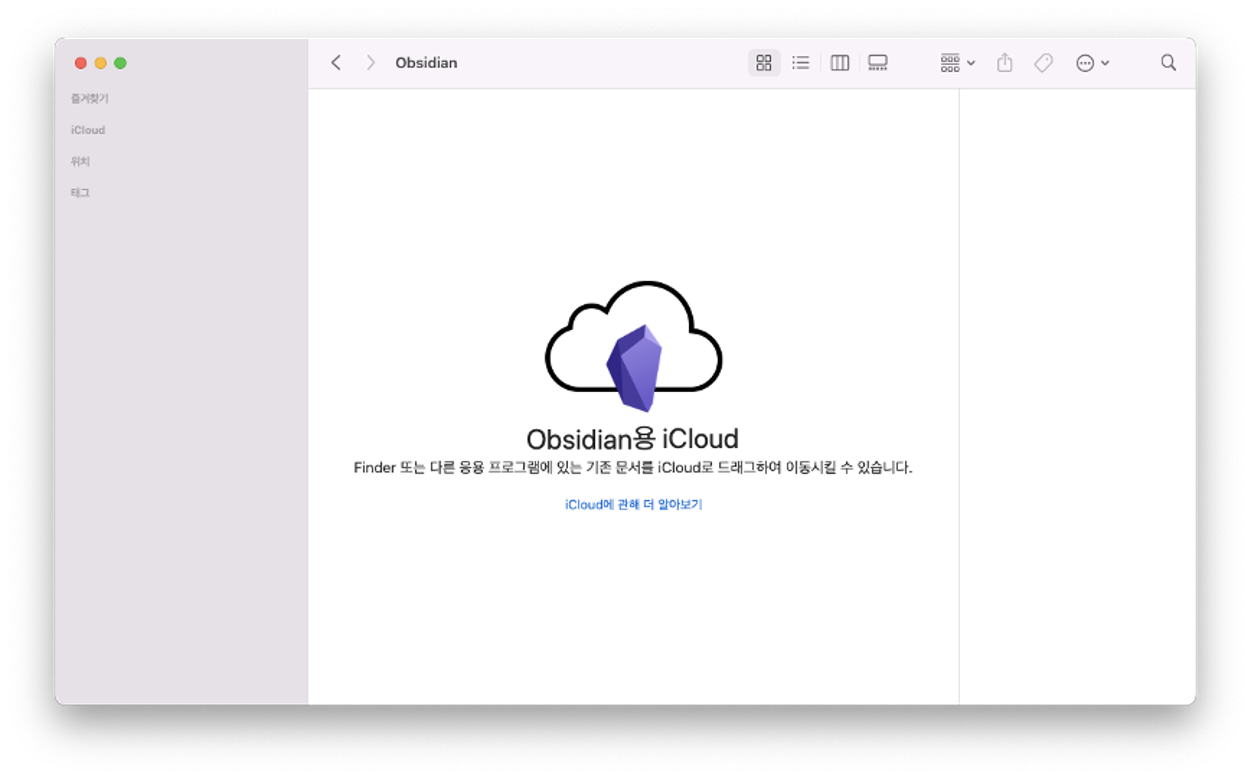Click the tag icon to edit tags
The height and width of the screenshot is (778, 1252).
[x=1044, y=63]
